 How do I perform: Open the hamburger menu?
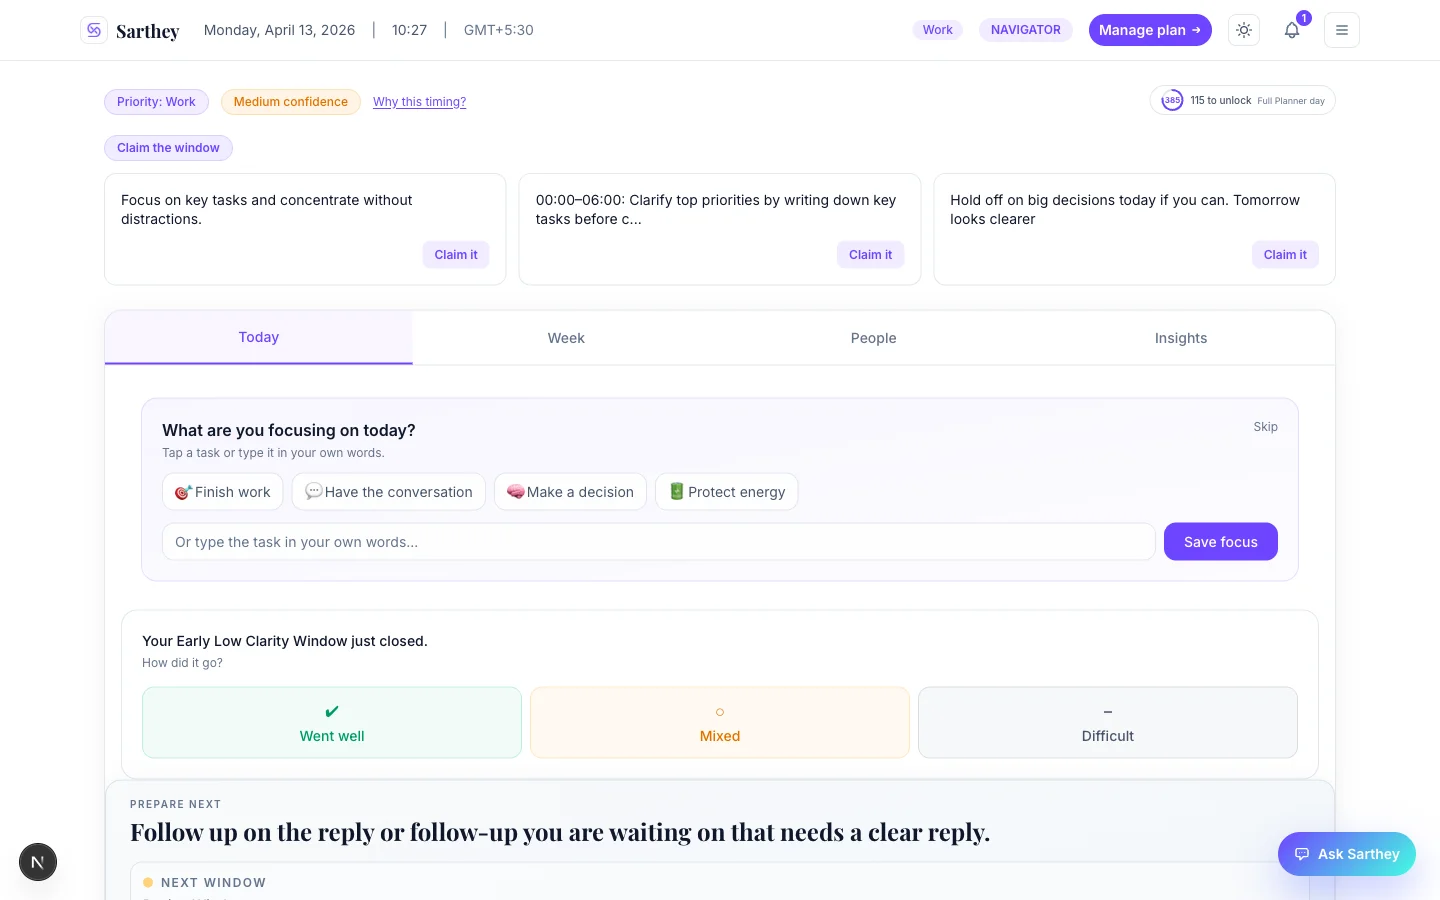1342,30
